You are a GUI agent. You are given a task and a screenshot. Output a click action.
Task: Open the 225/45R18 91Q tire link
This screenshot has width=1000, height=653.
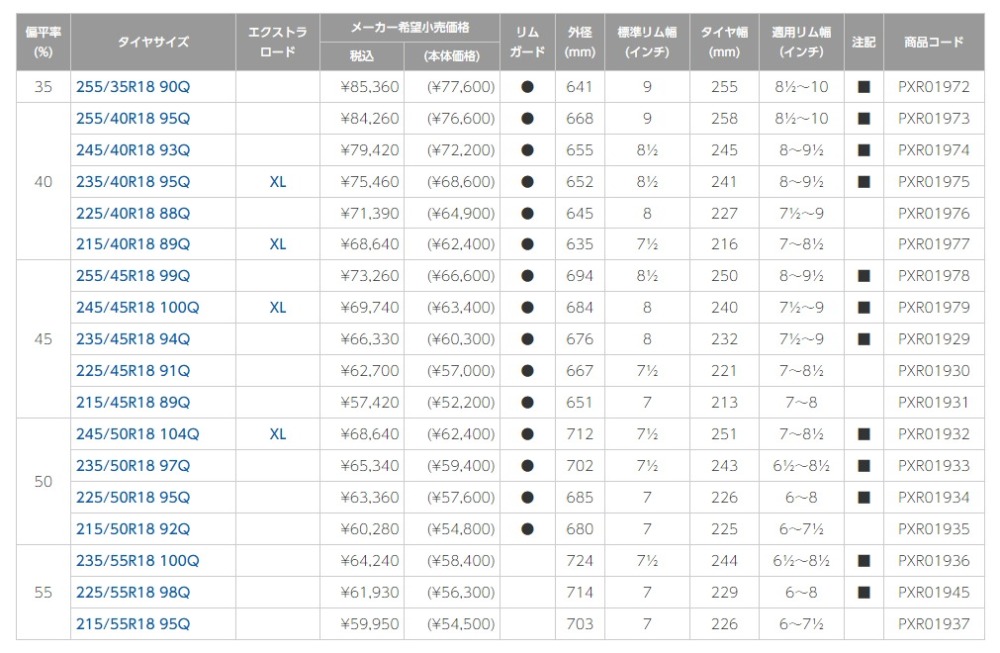tap(133, 371)
